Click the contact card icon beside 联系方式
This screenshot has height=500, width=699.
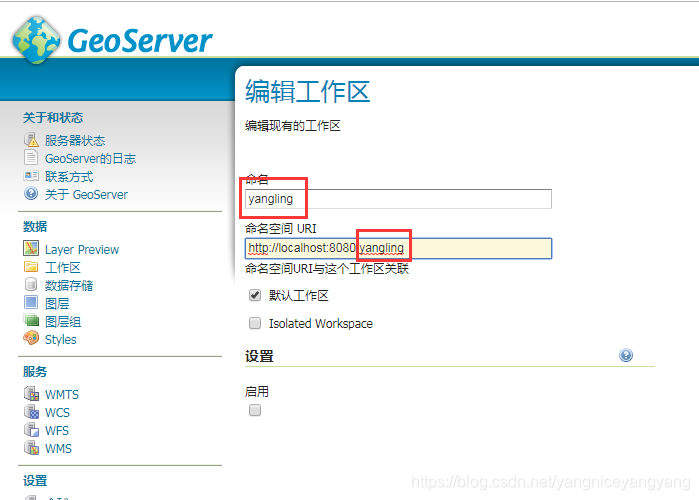click(31, 176)
